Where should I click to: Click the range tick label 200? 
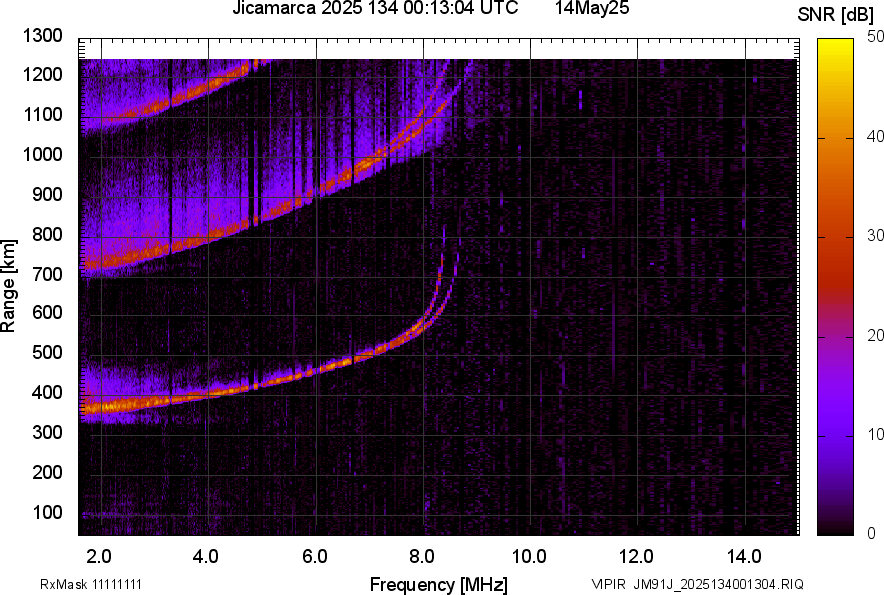click(x=47, y=472)
